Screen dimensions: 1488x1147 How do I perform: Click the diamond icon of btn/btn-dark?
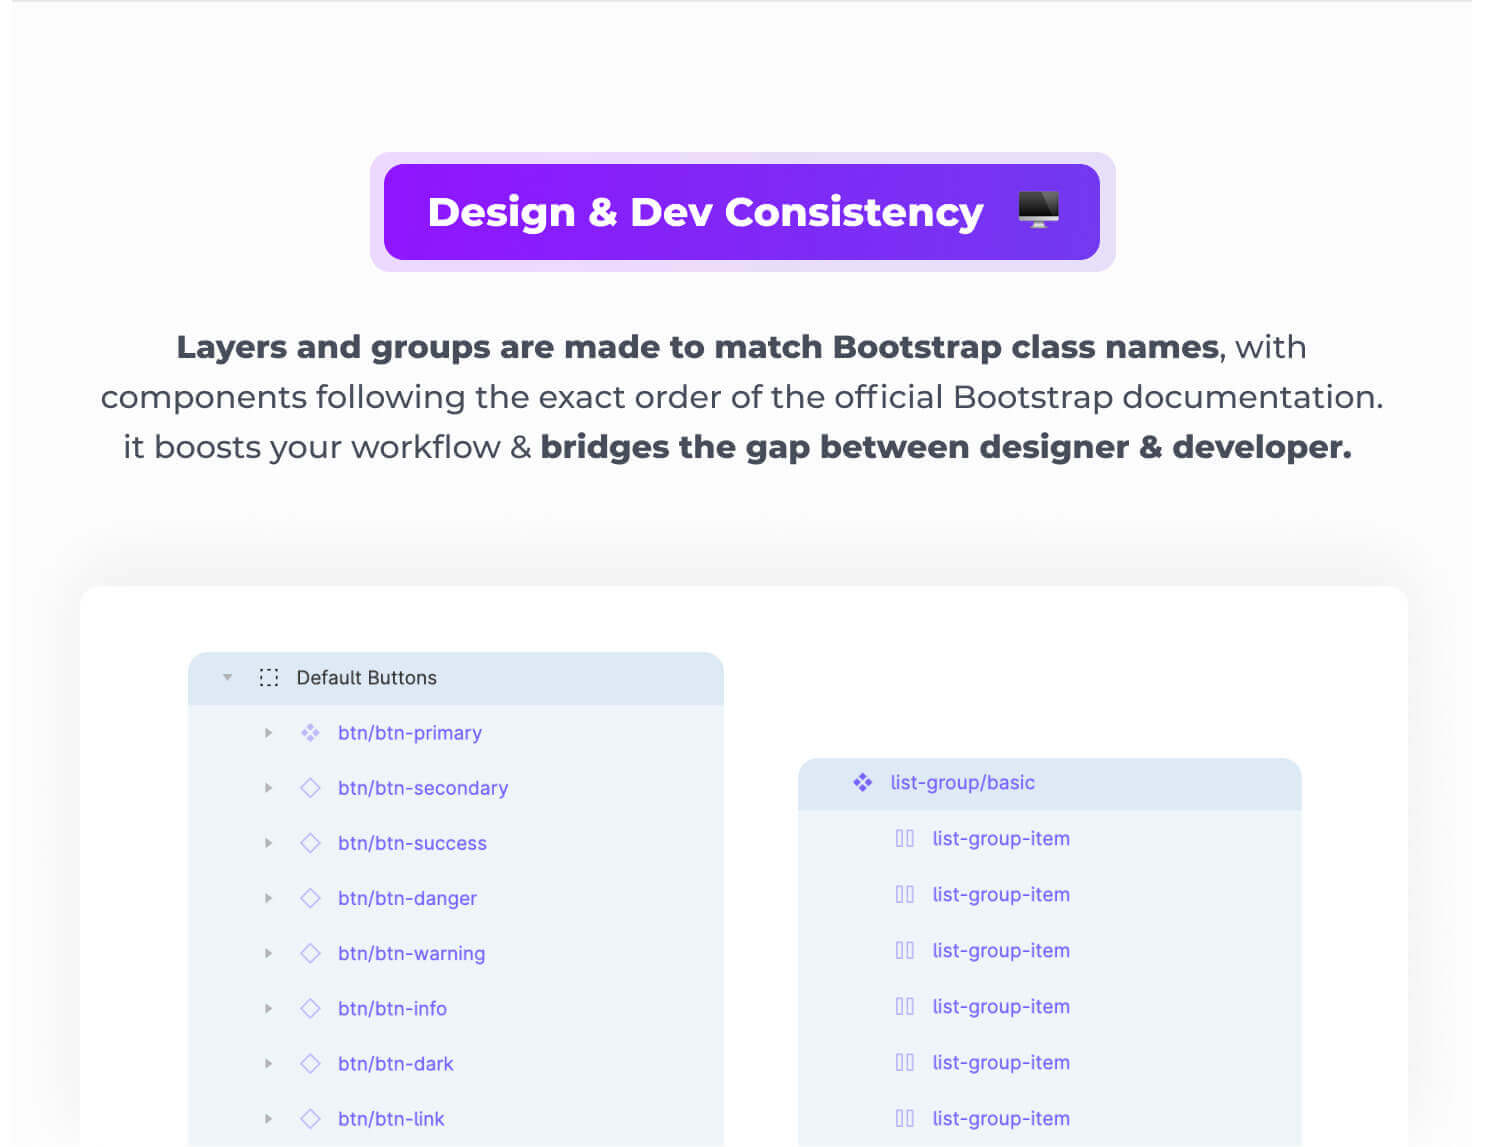click(x=310, y=1063)
